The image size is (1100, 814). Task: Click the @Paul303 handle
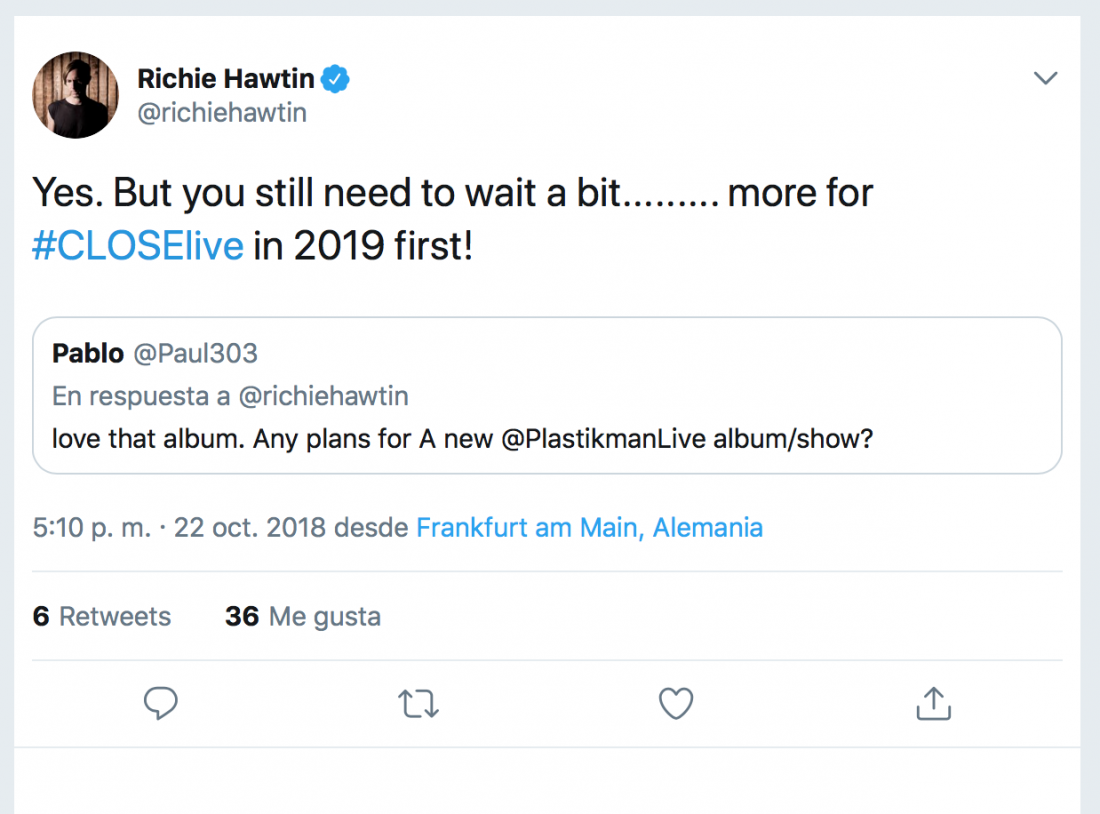pyautogui.click(x=195, y=353)
